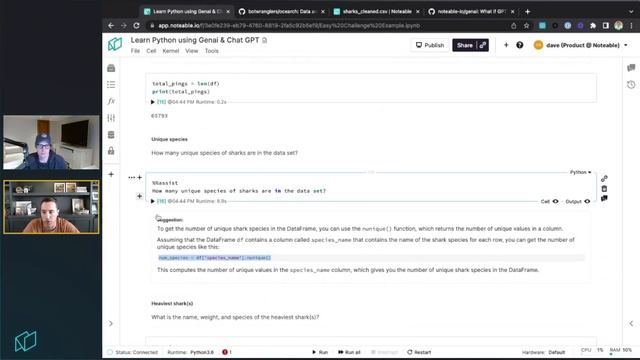The width and height of the screenshot is (640, 360).
Task: Open the sliders parameters sidebar icon
Action: point(111,118)
